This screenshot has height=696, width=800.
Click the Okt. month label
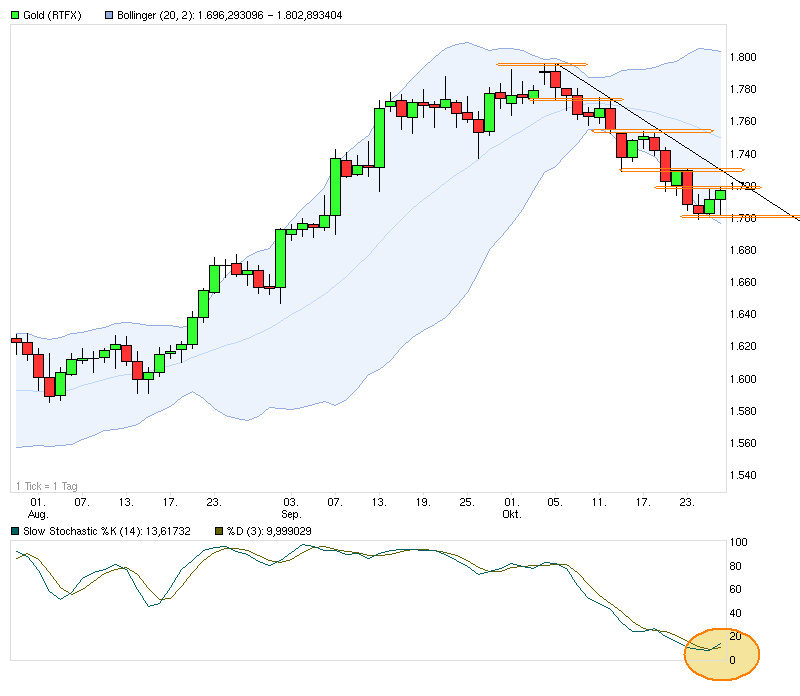tap(511, 513)
